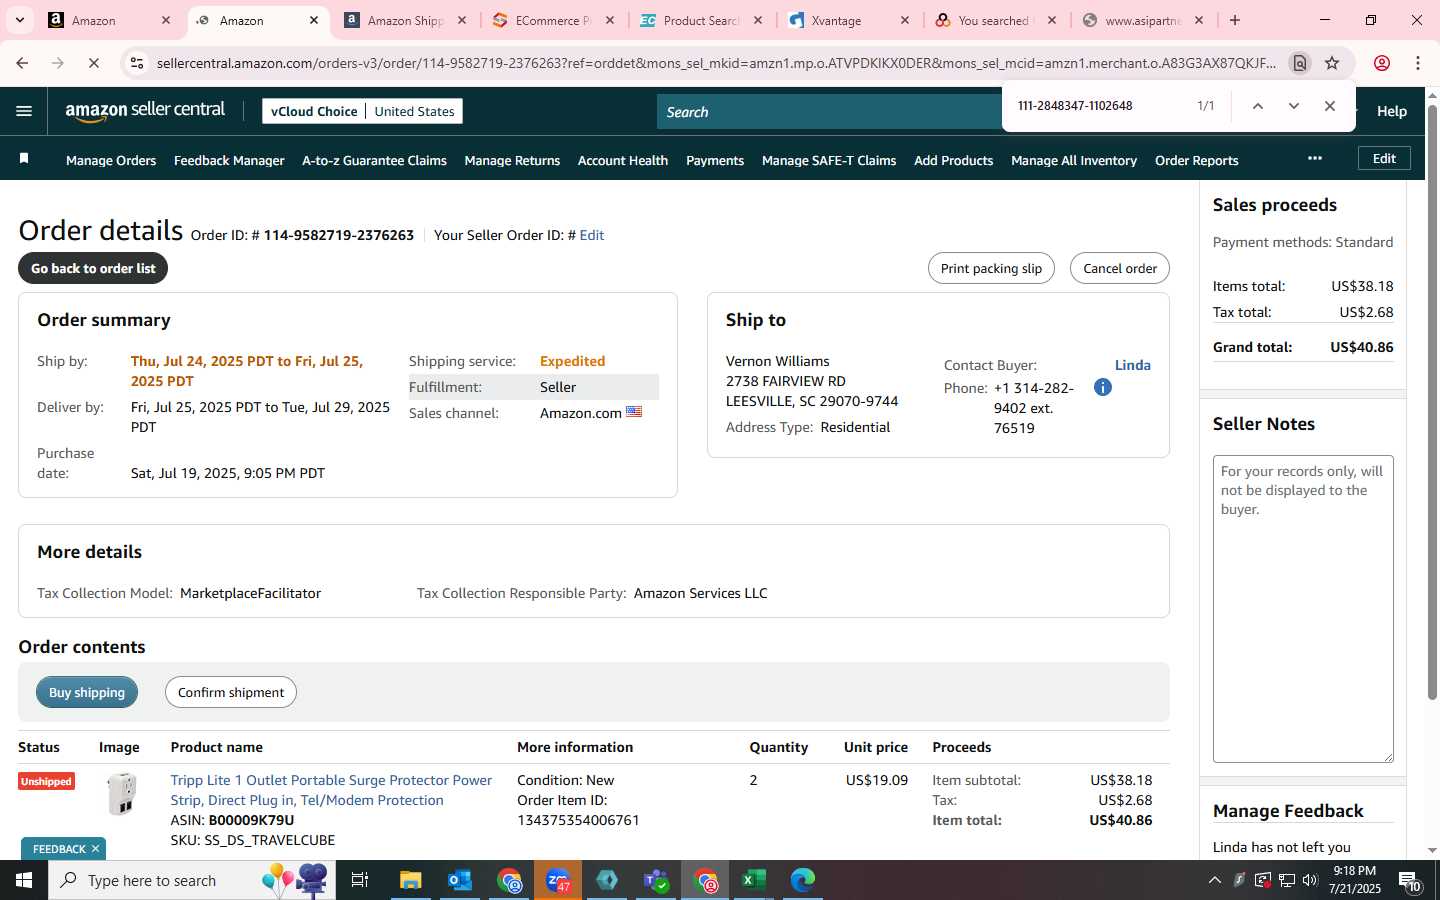Open the browser profile icon
Viewport: 1440px width, 900px height.
pyautogui.click(x=1381, y=63)
